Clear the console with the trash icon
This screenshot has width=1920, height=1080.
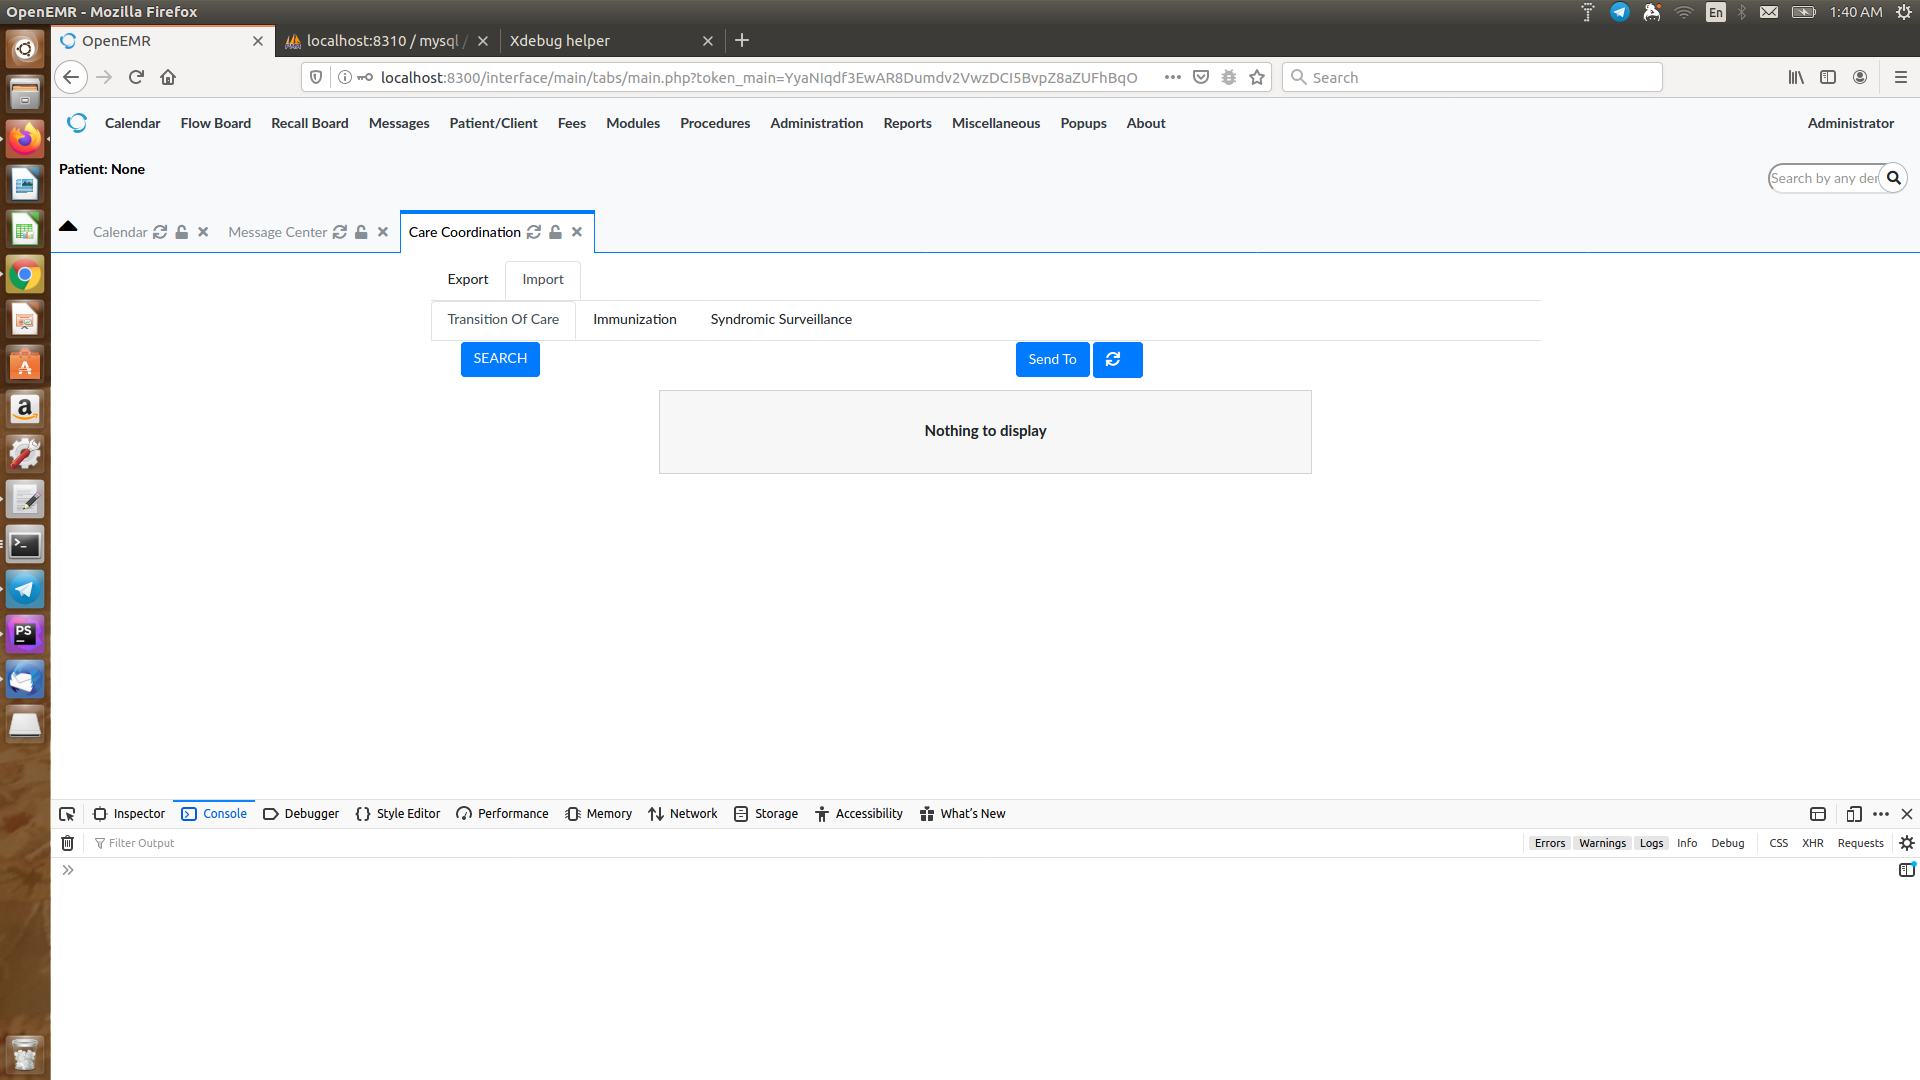pos(67,843)
